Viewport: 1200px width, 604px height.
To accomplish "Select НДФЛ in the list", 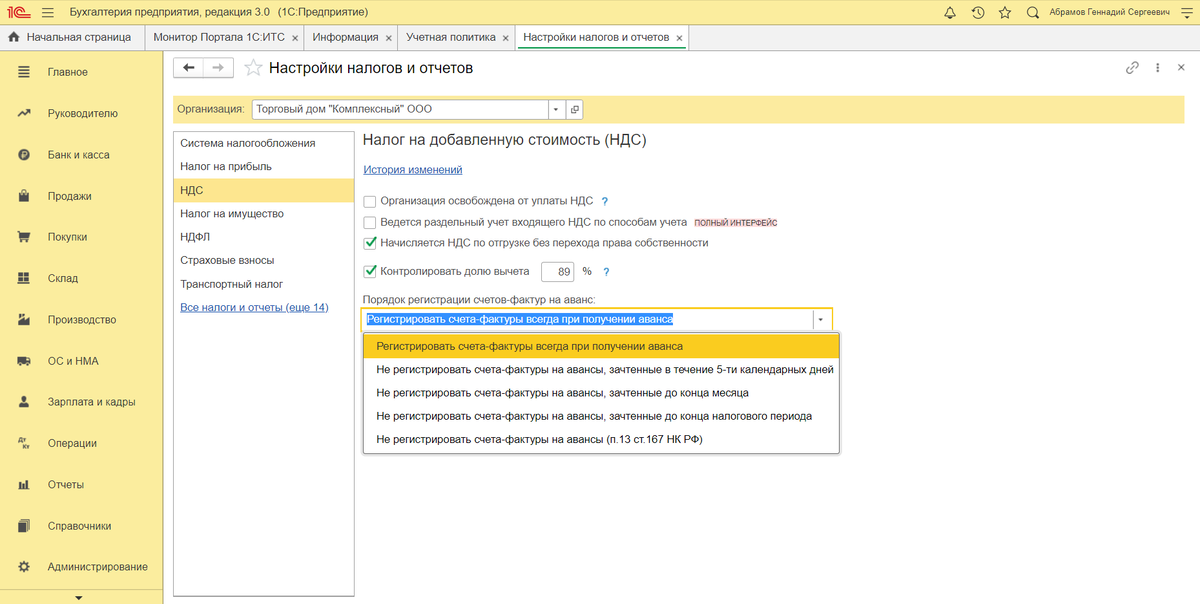I will (264, 237).
